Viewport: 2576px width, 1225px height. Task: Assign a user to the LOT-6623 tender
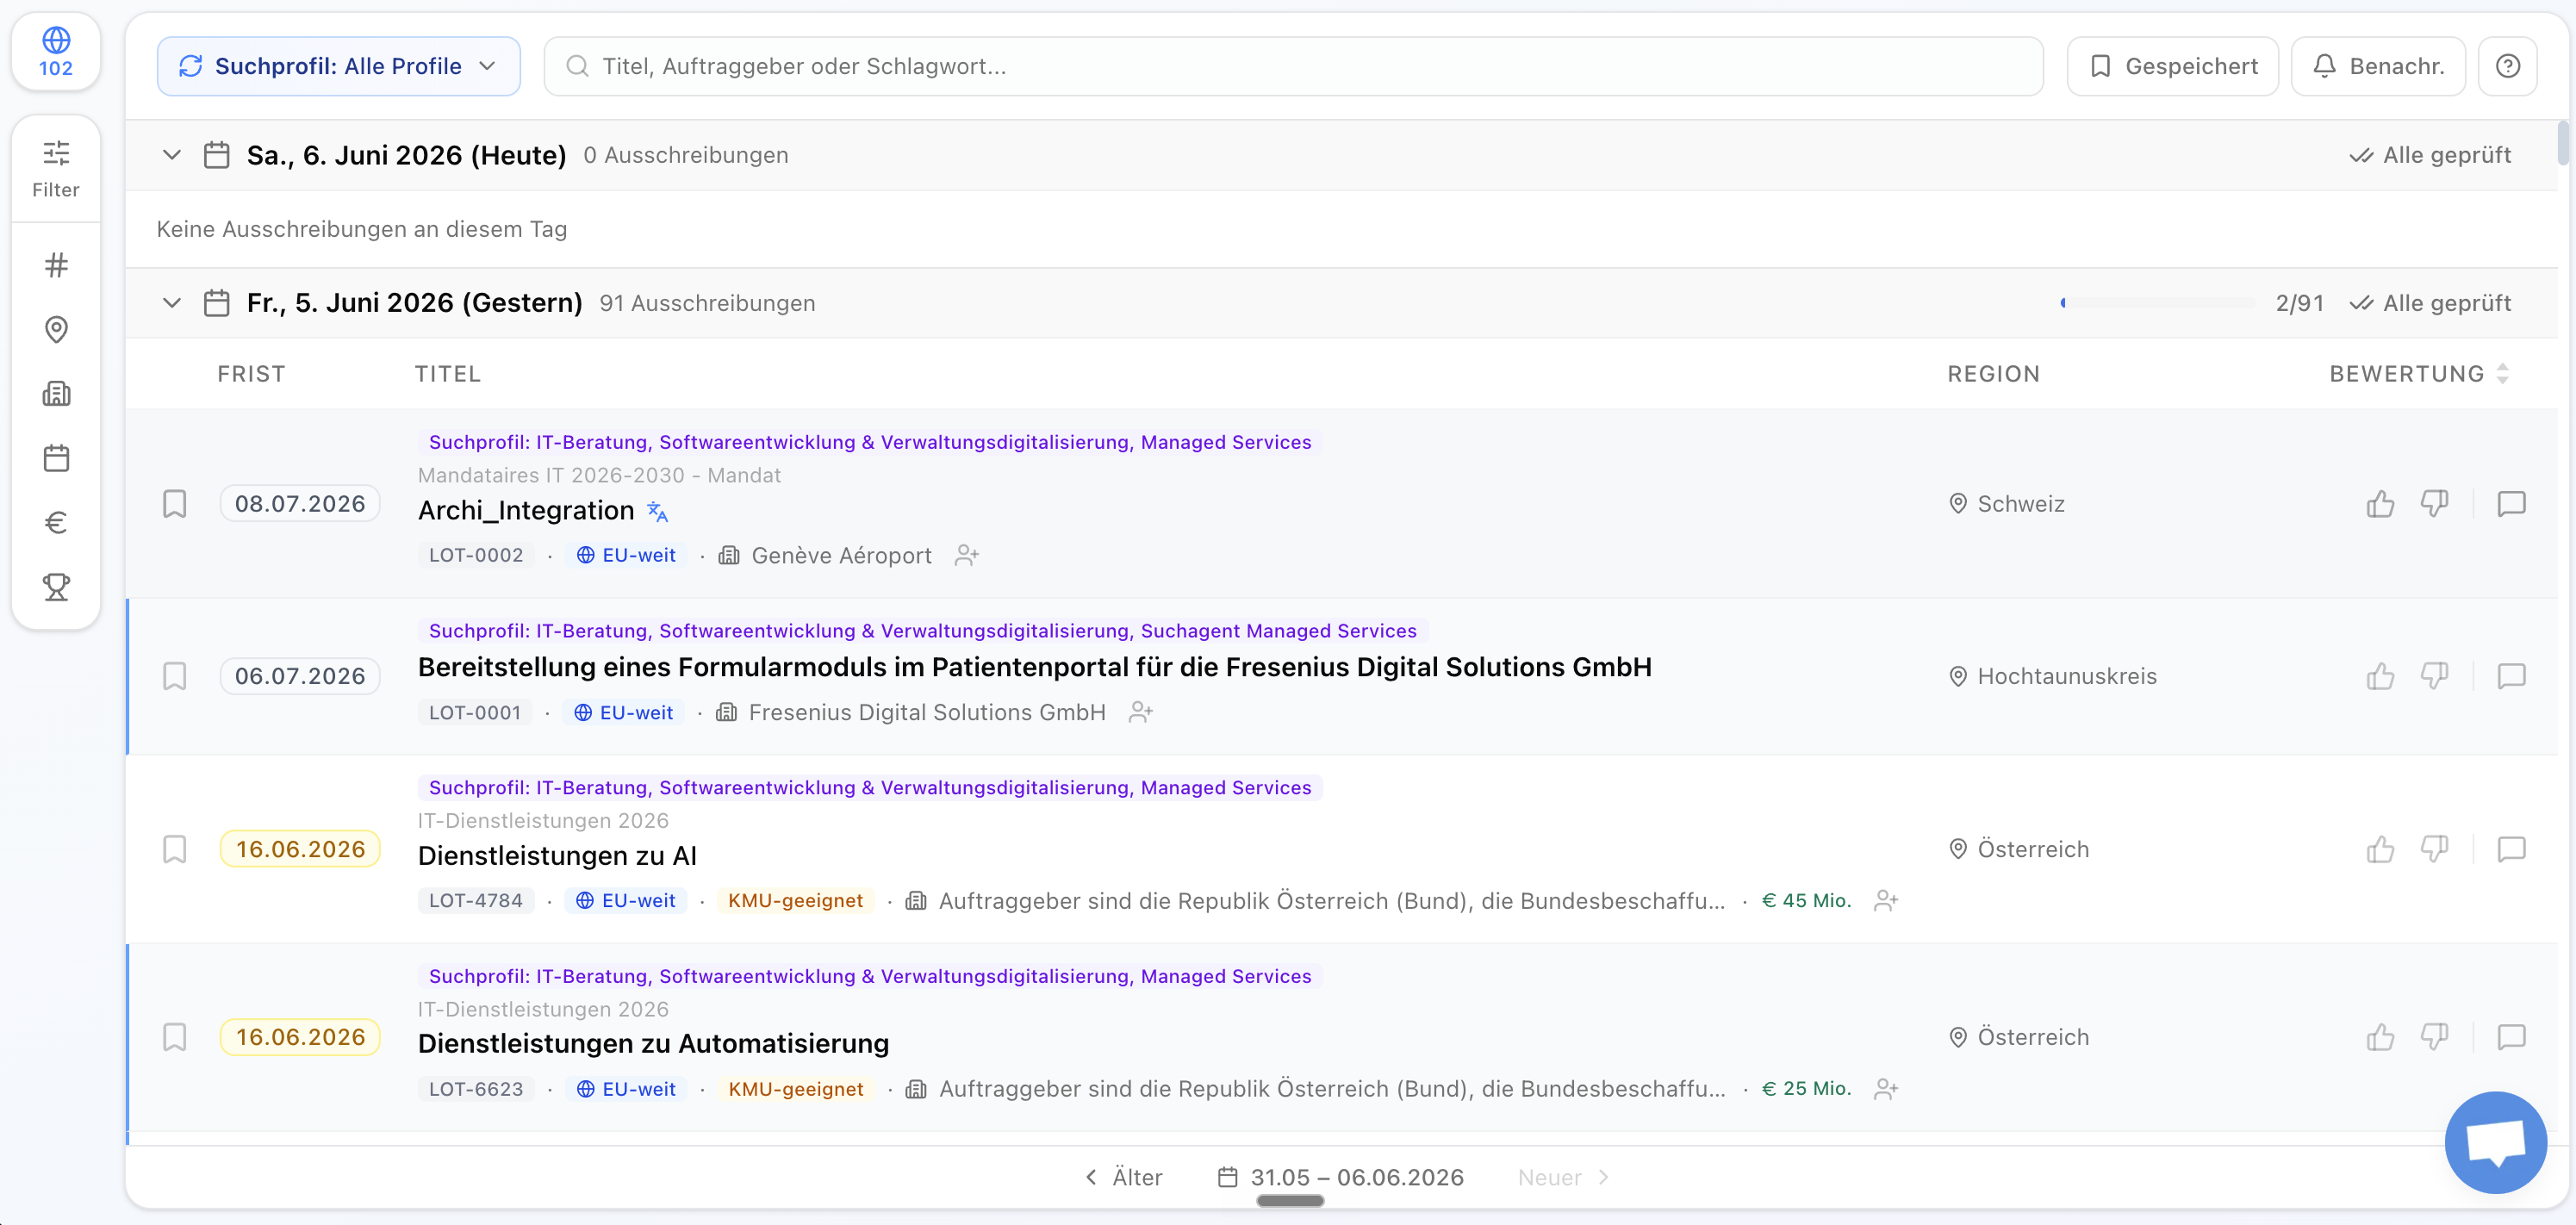1885,1088
